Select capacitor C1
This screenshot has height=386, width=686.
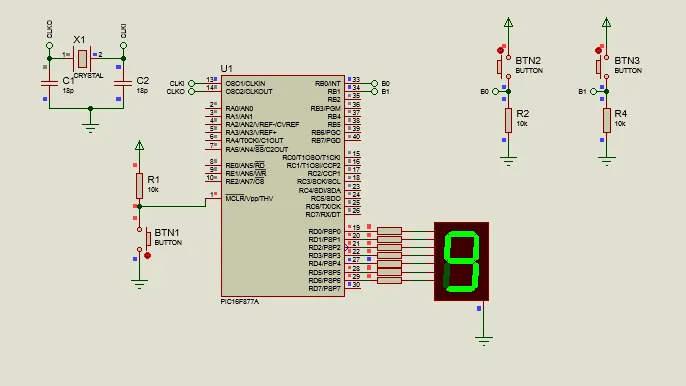49,83
